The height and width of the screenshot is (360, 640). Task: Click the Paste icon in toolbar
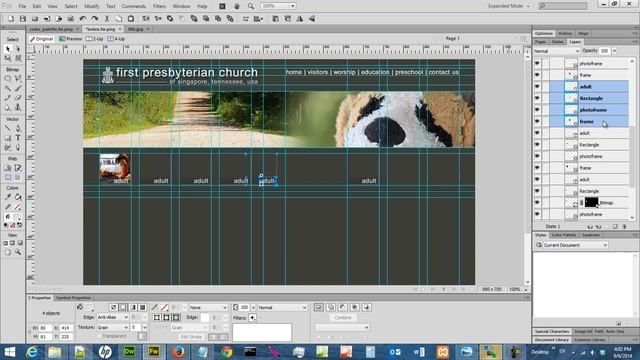pos(131,19)
